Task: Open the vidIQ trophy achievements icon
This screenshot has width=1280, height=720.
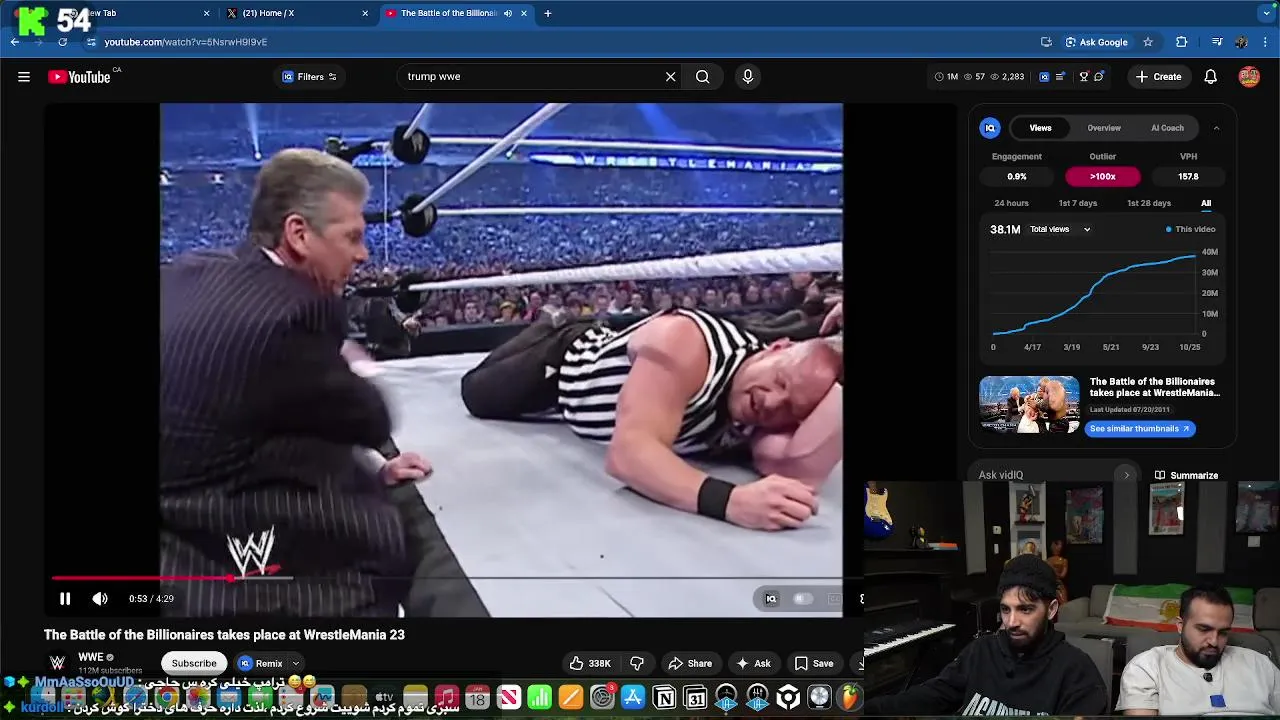Action: pos(1083,77)
